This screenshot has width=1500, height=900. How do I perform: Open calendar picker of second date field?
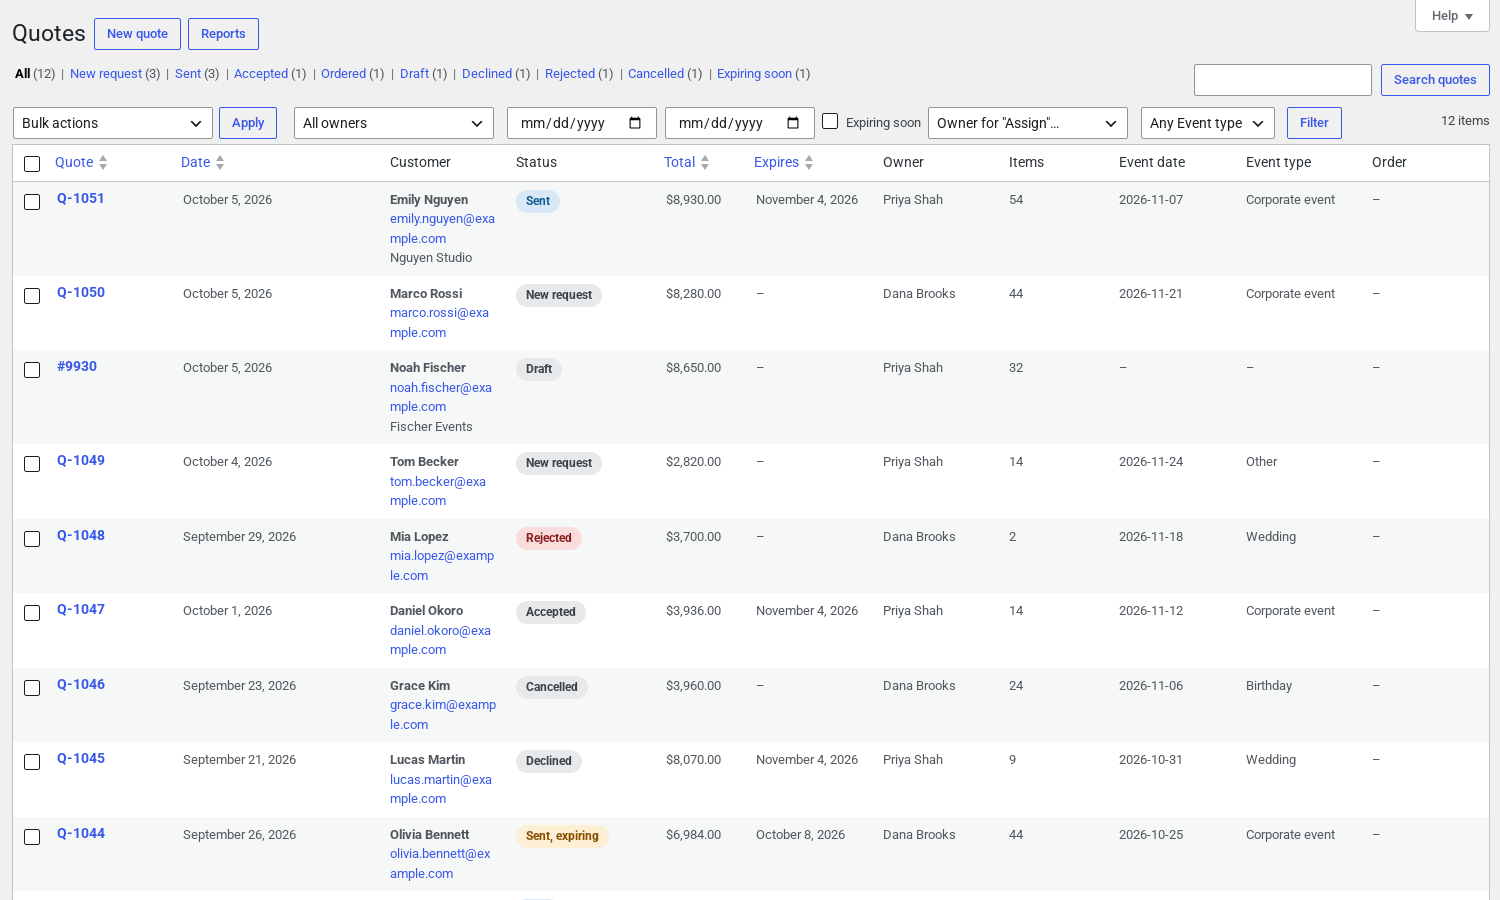(793, 123)
